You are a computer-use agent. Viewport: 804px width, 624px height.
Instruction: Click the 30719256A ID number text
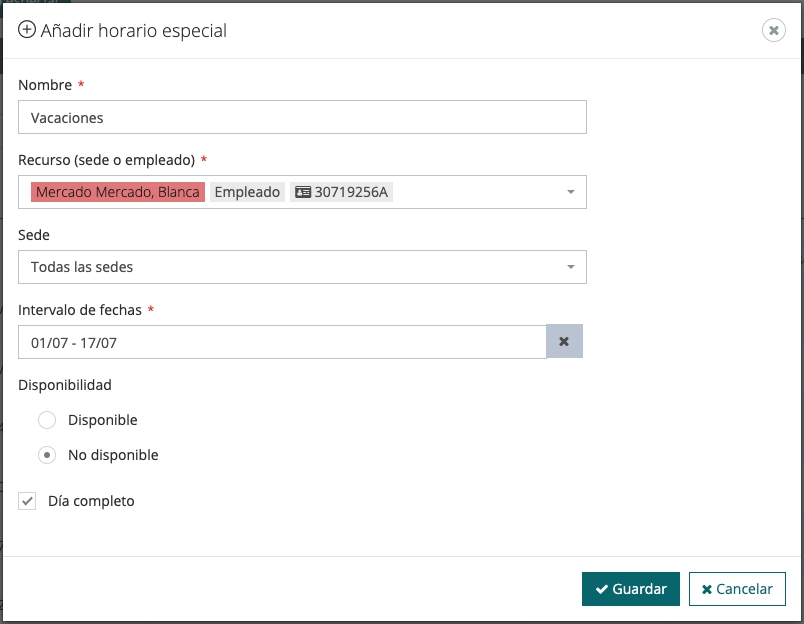point(351,192)
